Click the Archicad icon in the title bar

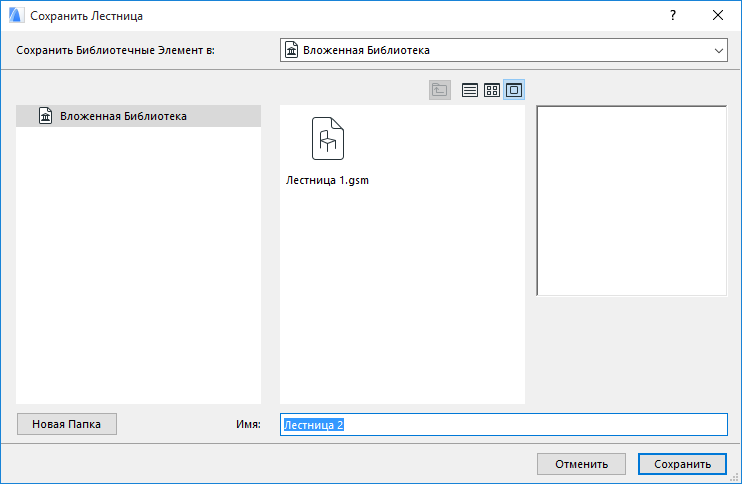click(16, 16)
